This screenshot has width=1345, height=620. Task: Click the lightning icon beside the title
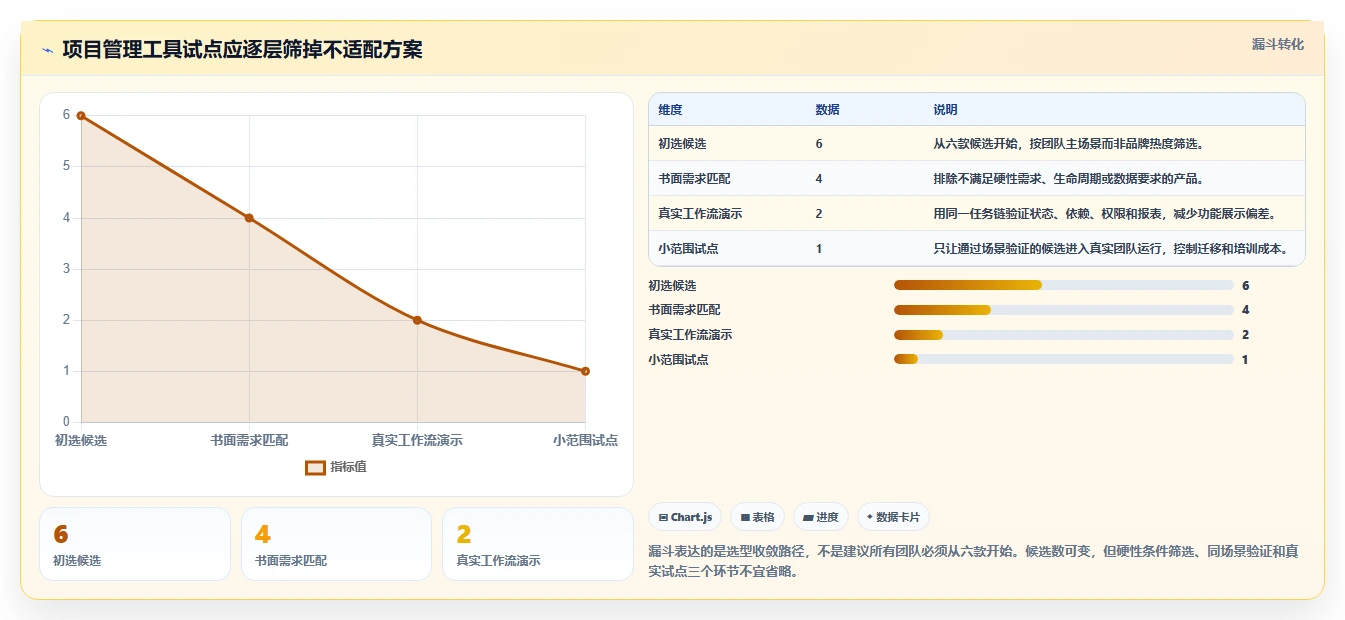(47, 50)
